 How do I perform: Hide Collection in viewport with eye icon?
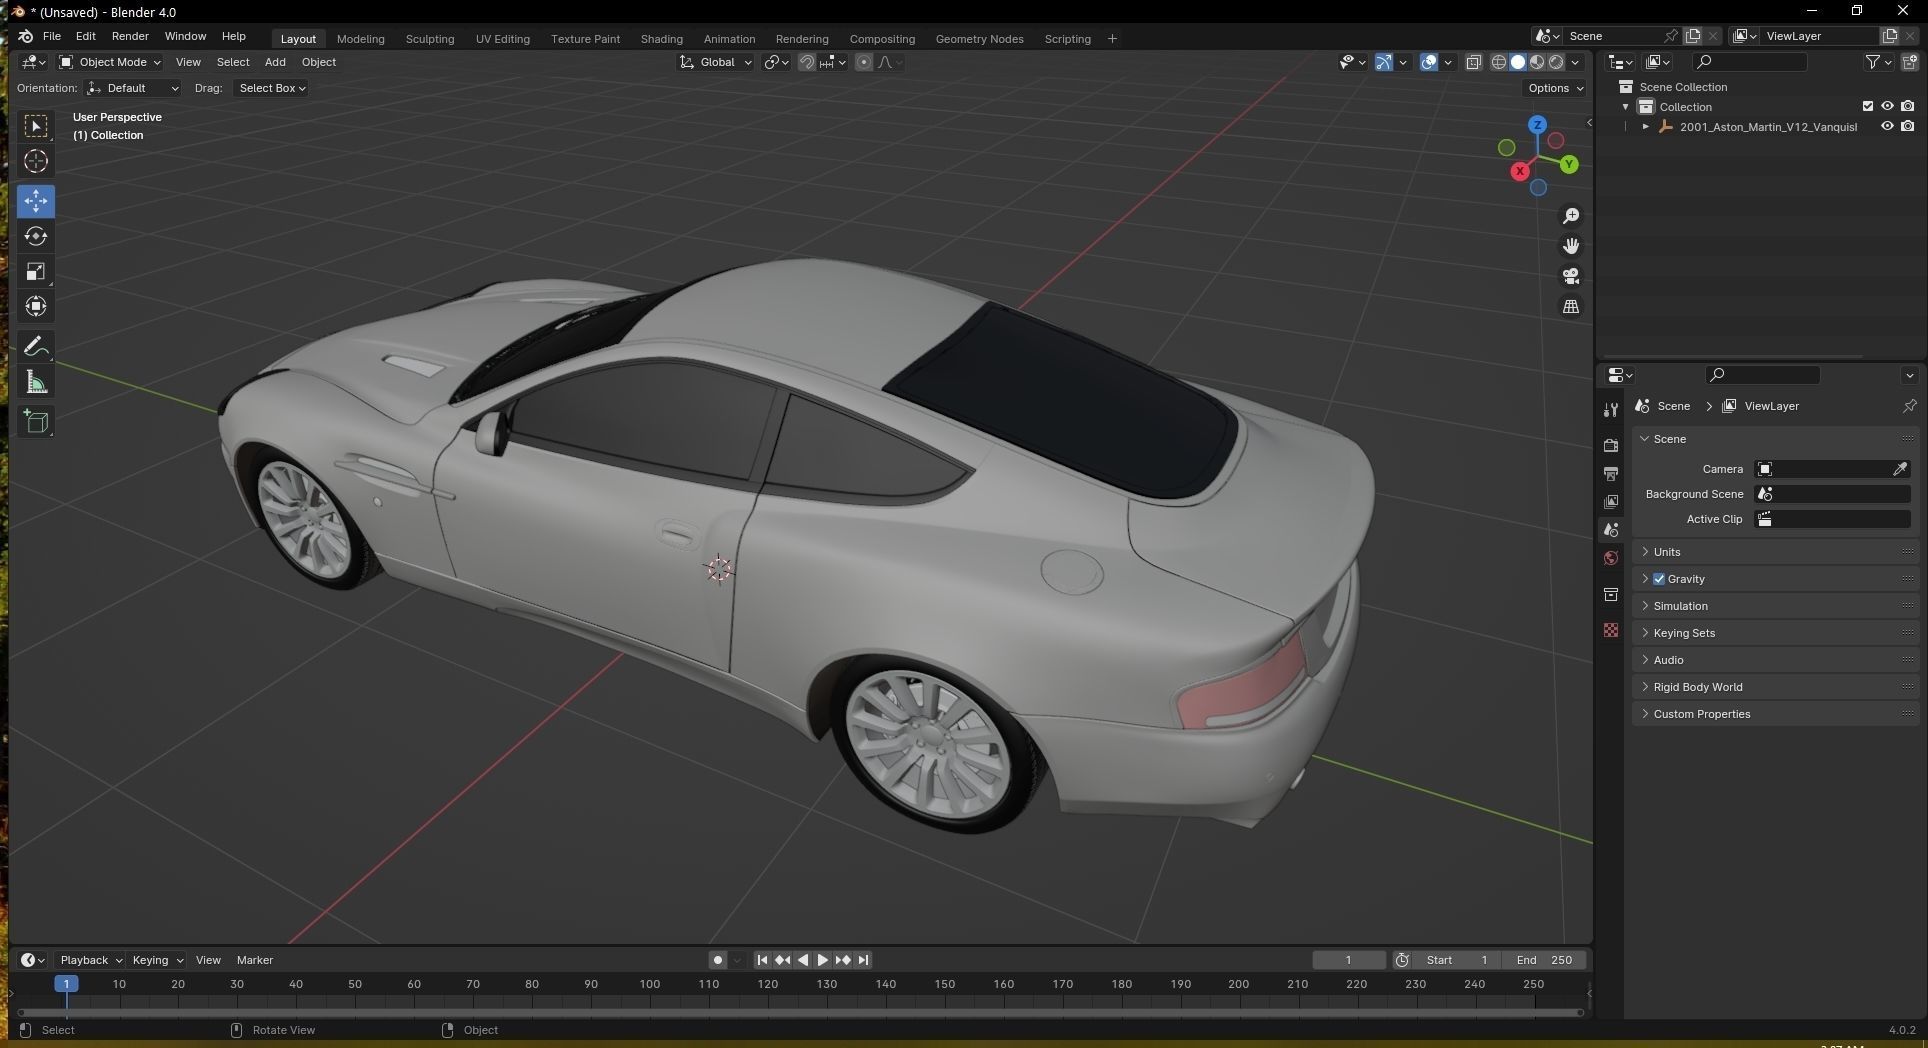(x=1887, y=106)
